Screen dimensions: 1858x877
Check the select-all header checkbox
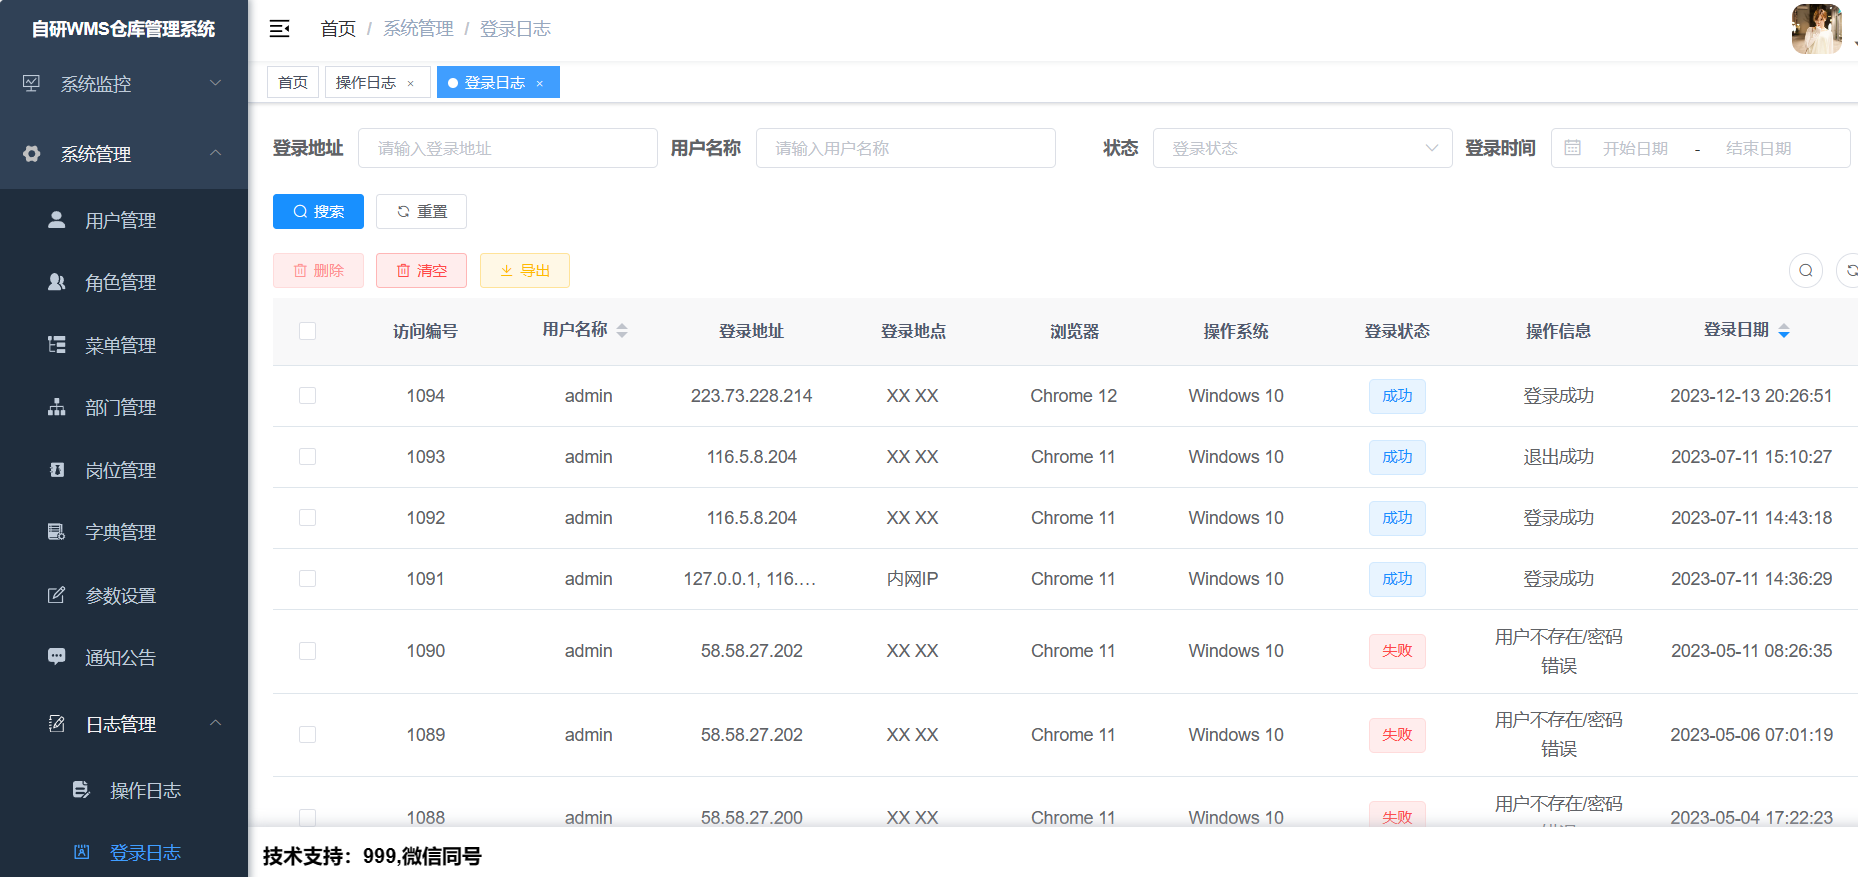coord(307,331)
